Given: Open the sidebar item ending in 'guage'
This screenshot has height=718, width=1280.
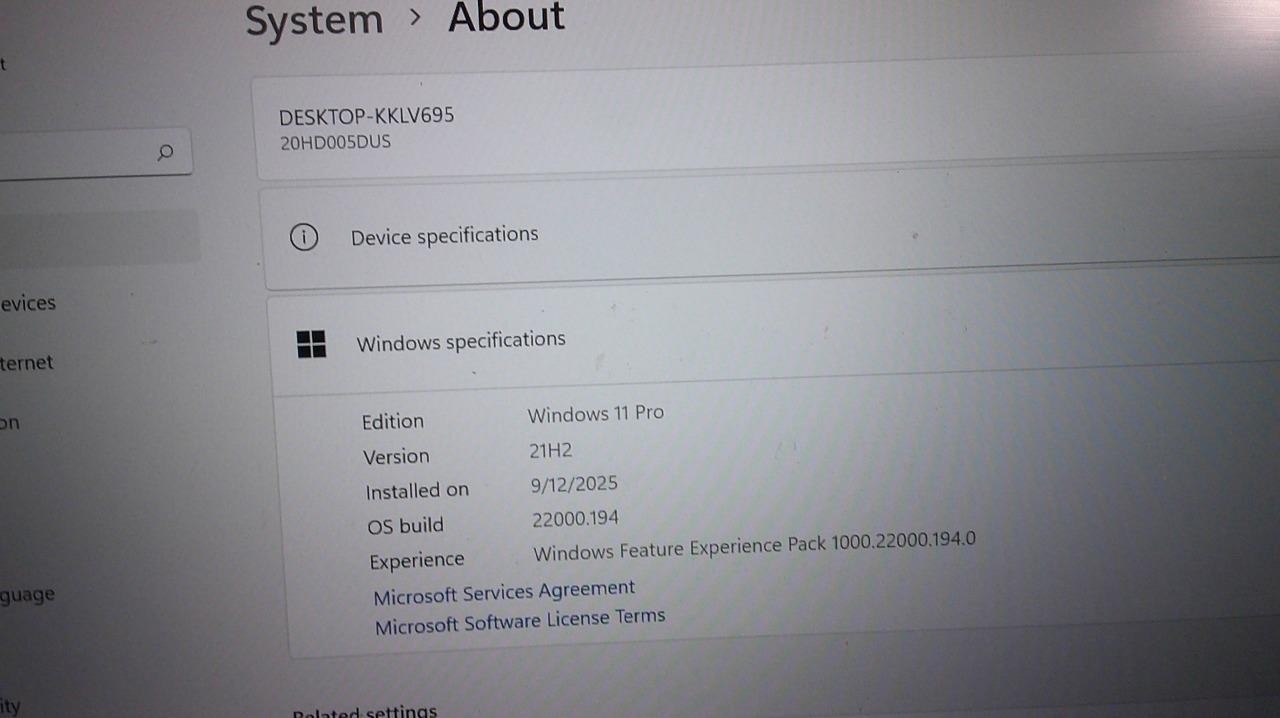Looking at the screenshot, I should [27, 595].
